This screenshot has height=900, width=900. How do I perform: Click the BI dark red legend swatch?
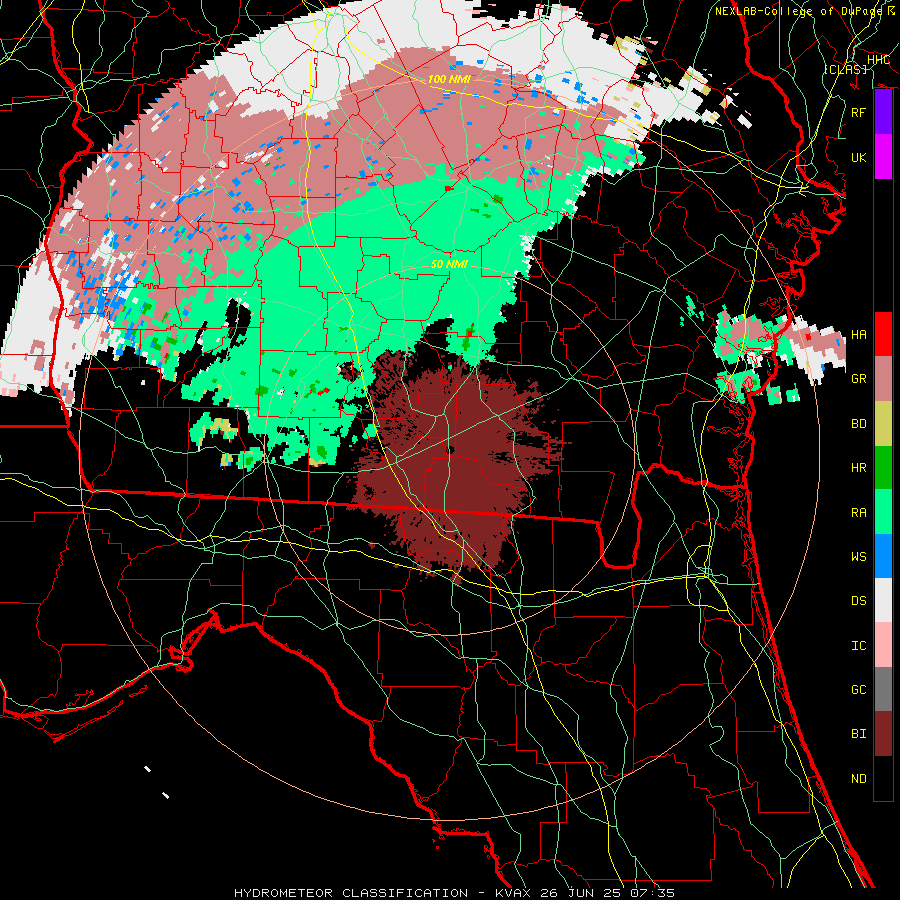coord(883,734)
